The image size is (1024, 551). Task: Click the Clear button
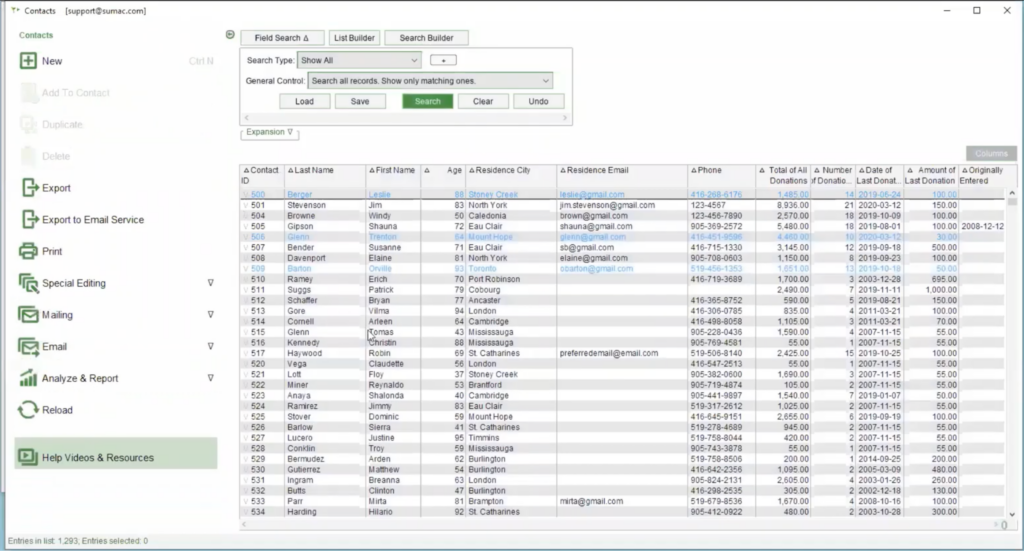[483, 101]
